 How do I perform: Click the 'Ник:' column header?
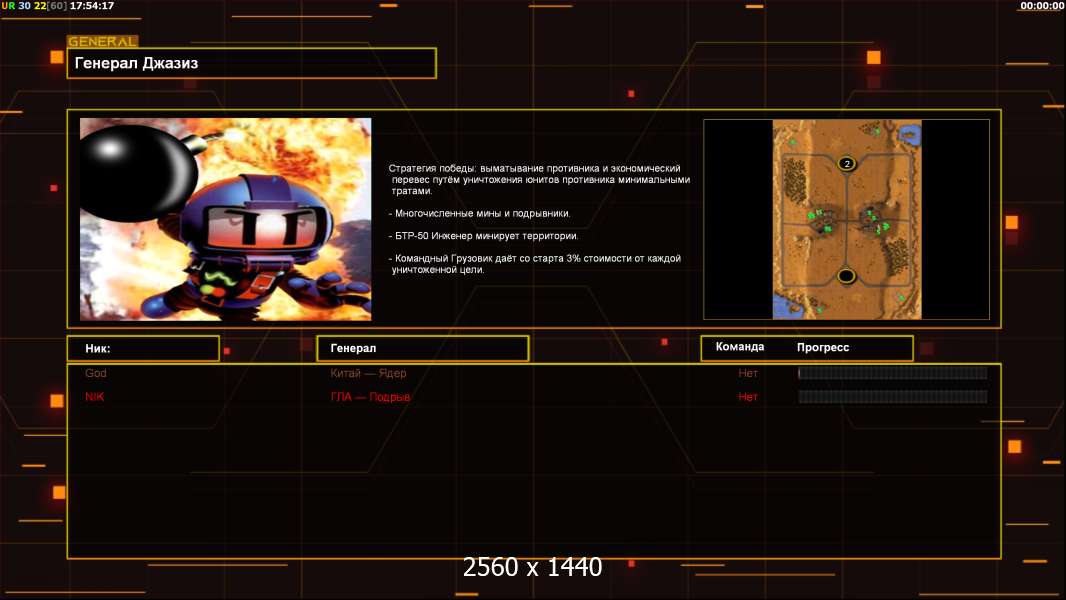[x=143, y=348]
